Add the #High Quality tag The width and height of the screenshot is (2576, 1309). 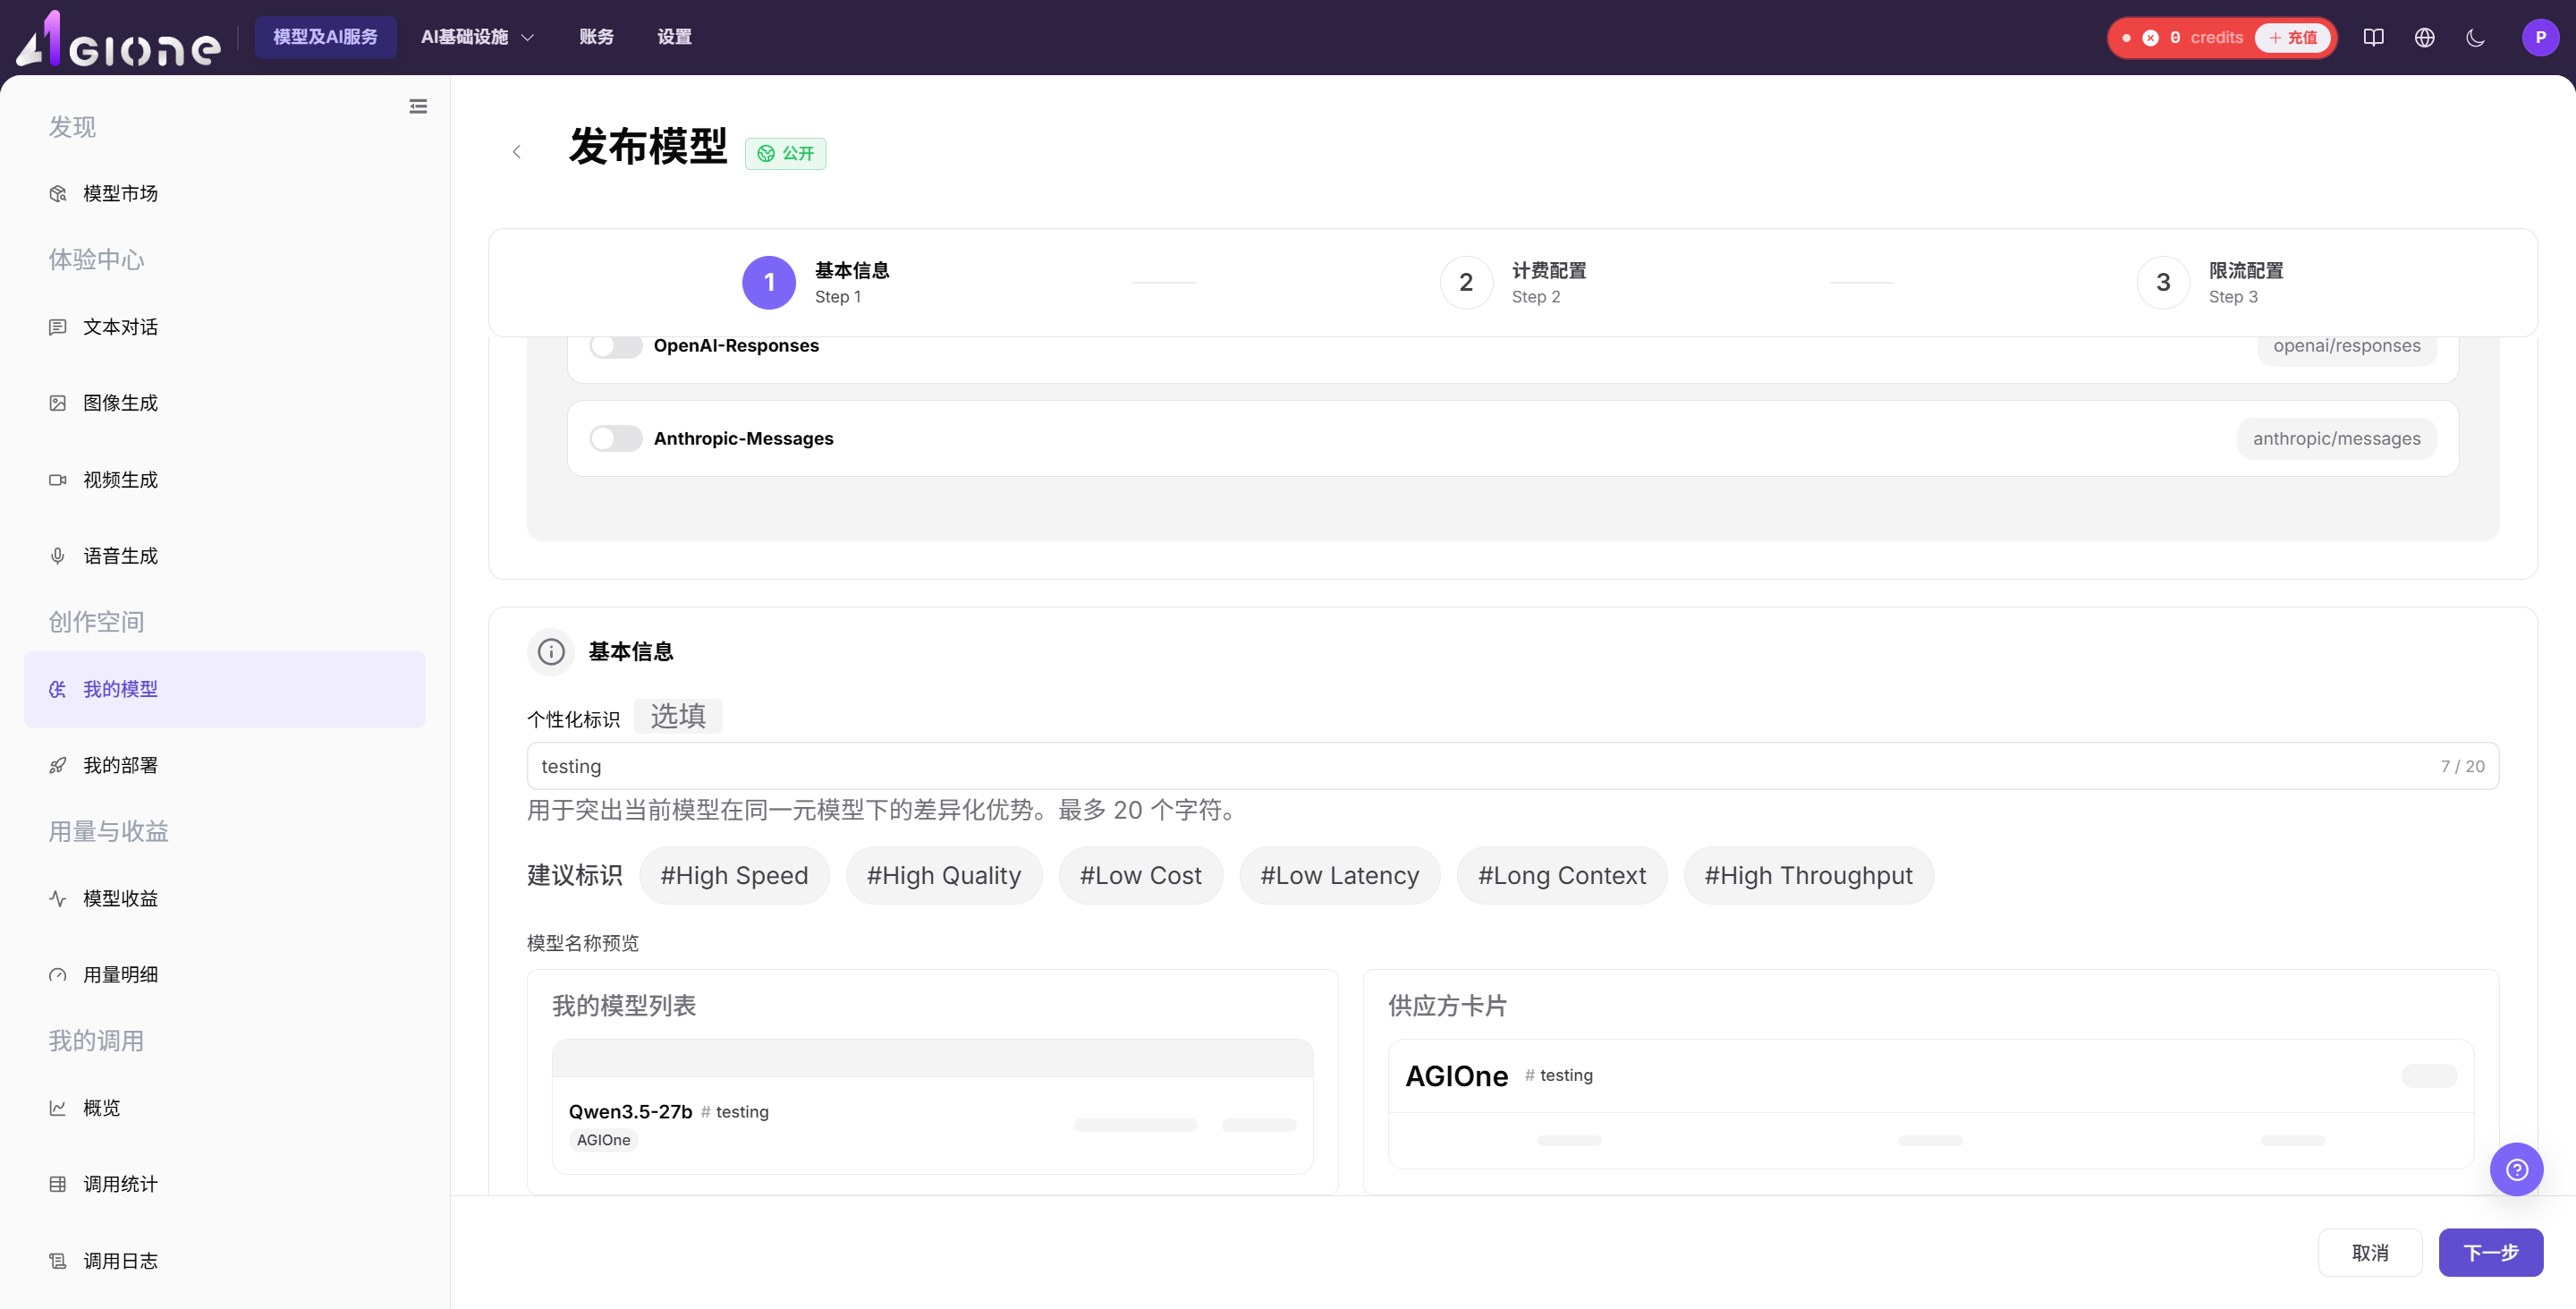(943, 875)
